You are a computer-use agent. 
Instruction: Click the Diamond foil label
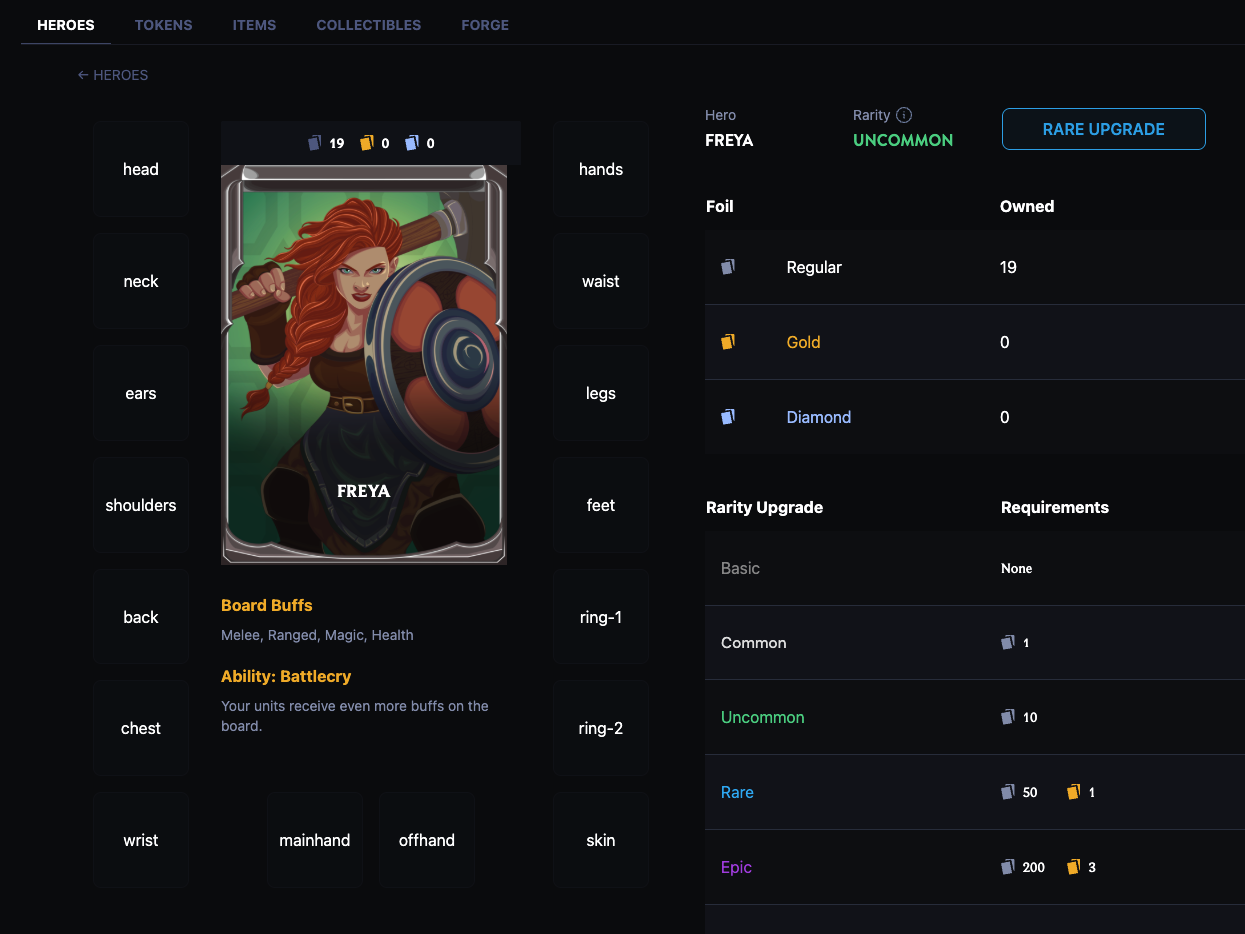[819, 417]
